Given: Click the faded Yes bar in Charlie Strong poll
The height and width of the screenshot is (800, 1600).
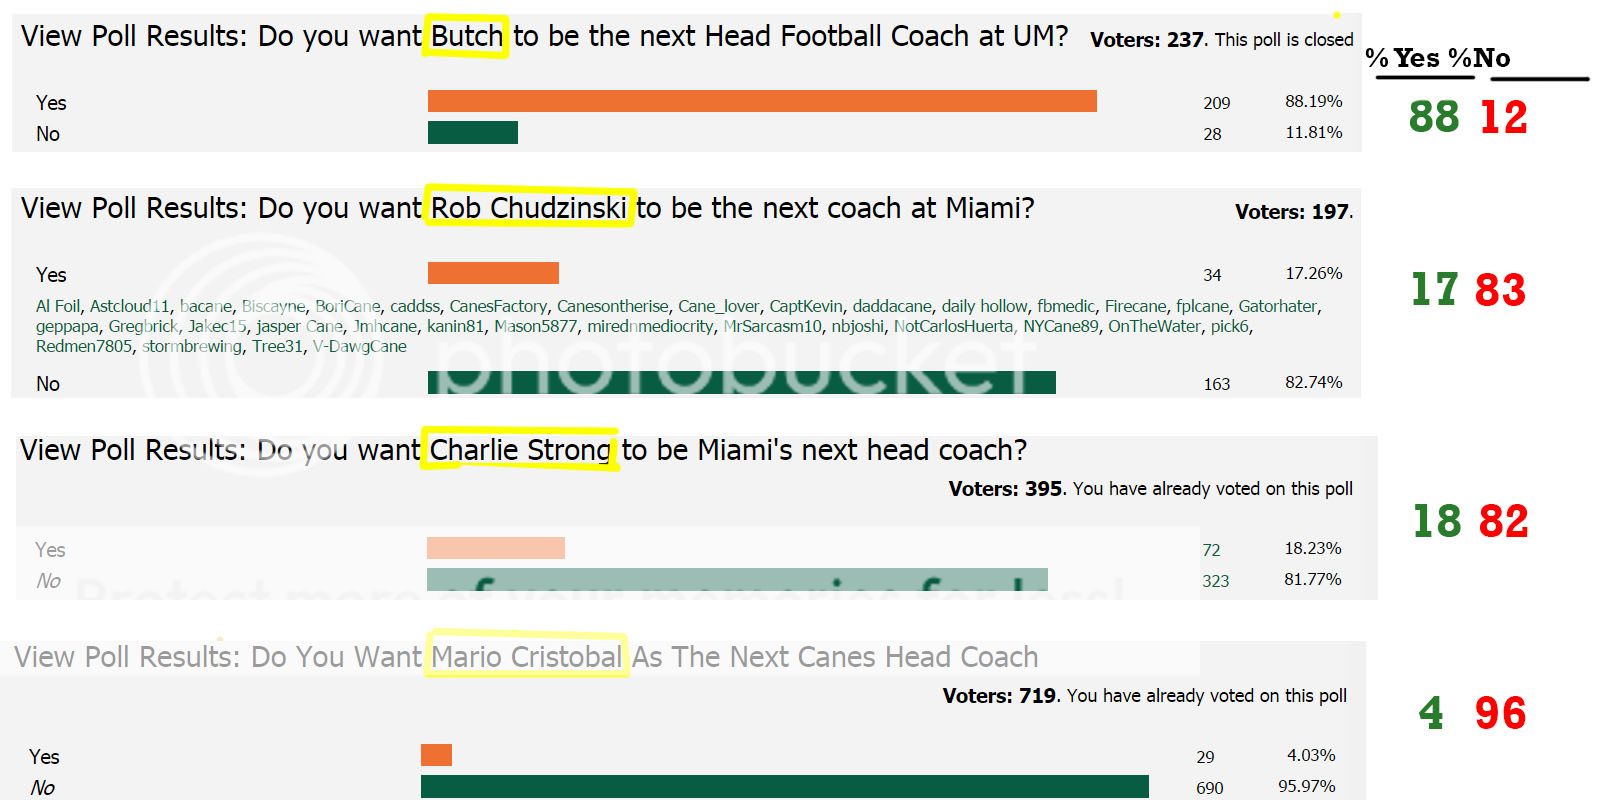Looking at the screenshot, I should (495, 548).
